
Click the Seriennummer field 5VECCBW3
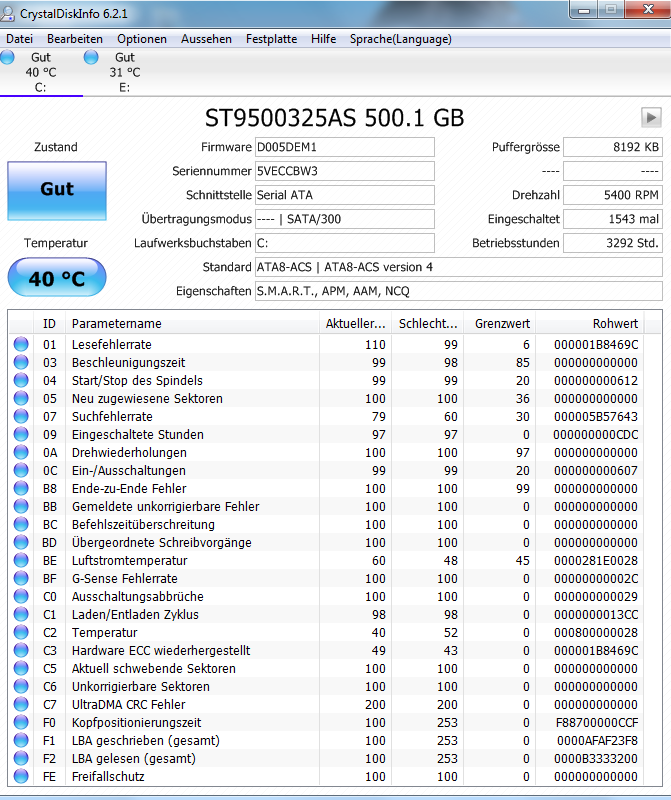click(344, 171)
